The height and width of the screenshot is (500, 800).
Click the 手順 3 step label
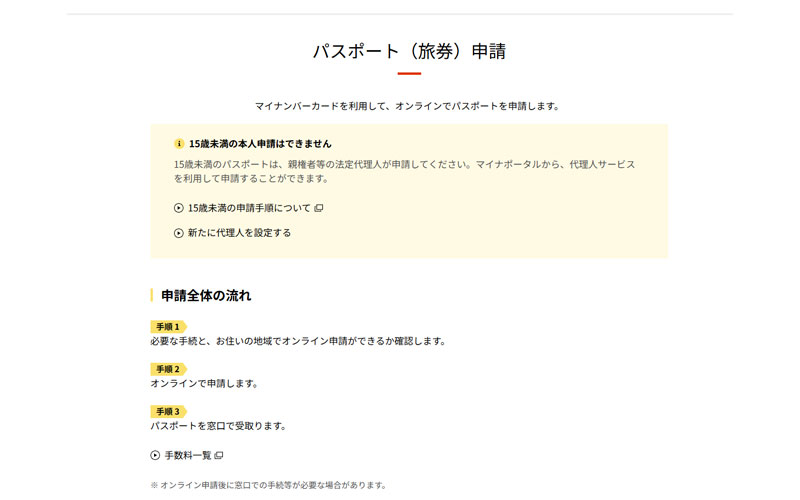pos(168,412)
